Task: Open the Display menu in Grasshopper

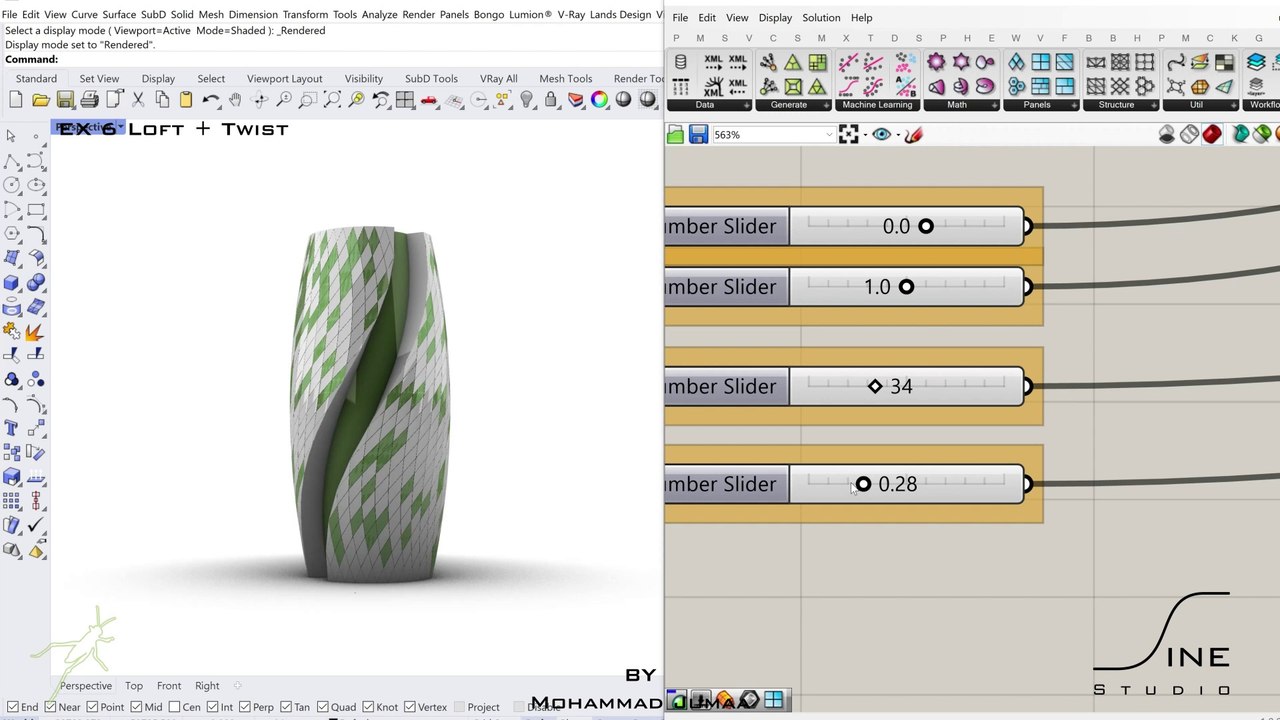Action: point(775,17)
